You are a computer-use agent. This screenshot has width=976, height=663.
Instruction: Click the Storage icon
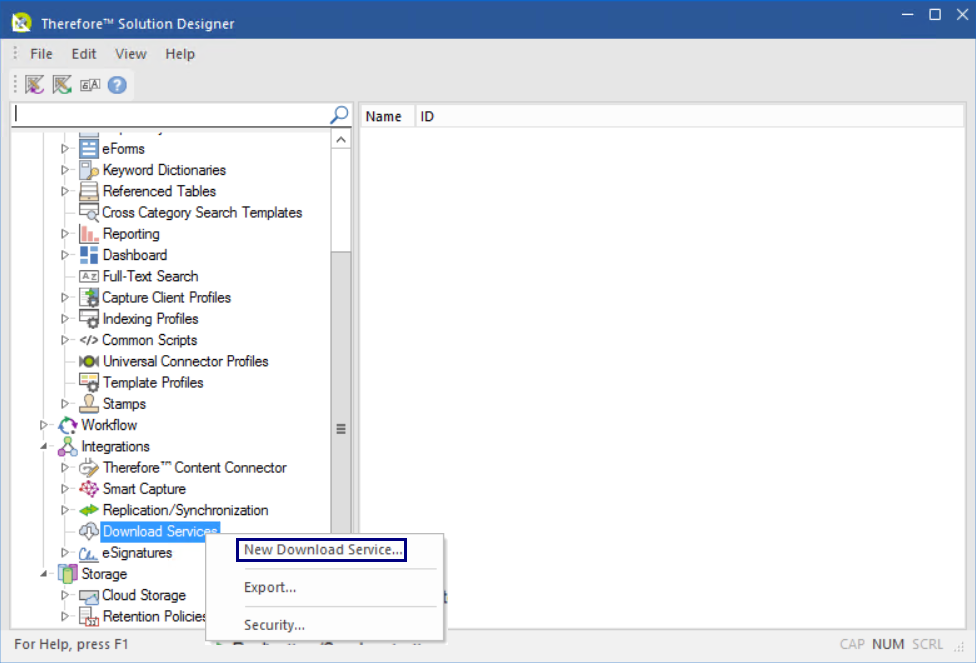(x=67, y=574)
